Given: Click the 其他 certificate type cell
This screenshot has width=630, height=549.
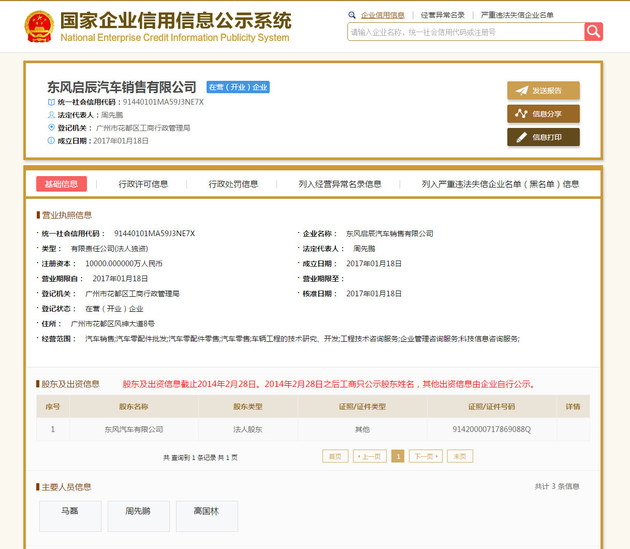Looking at the screenshot, I should (x=362, y=429).
